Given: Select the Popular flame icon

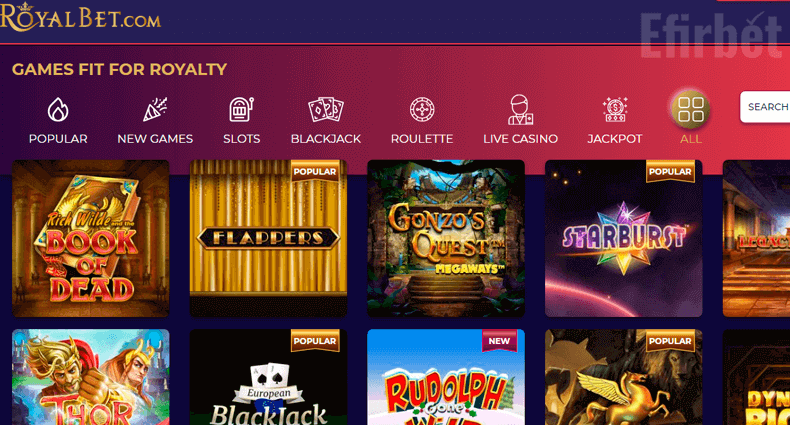Looking at the screenshot, I should 58,109.
